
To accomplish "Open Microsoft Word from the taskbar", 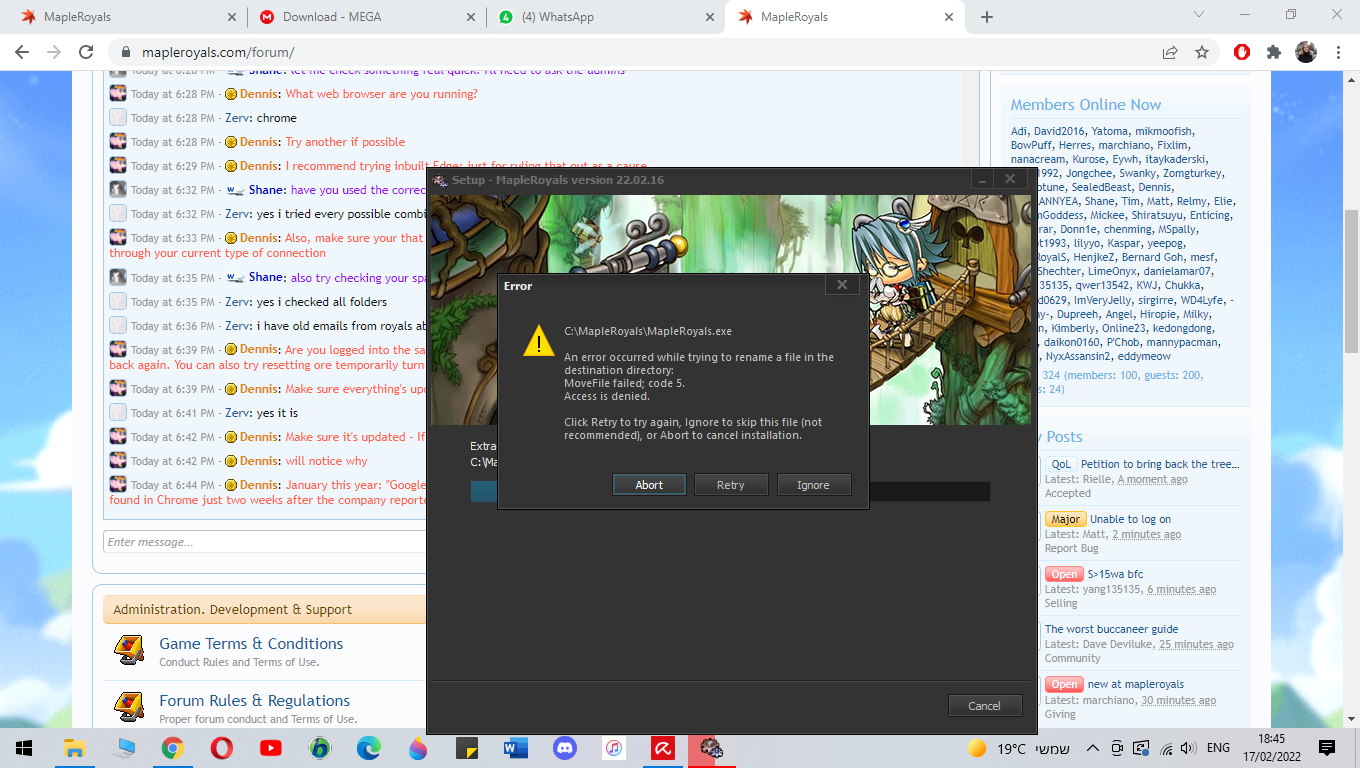I will (516, 748).
